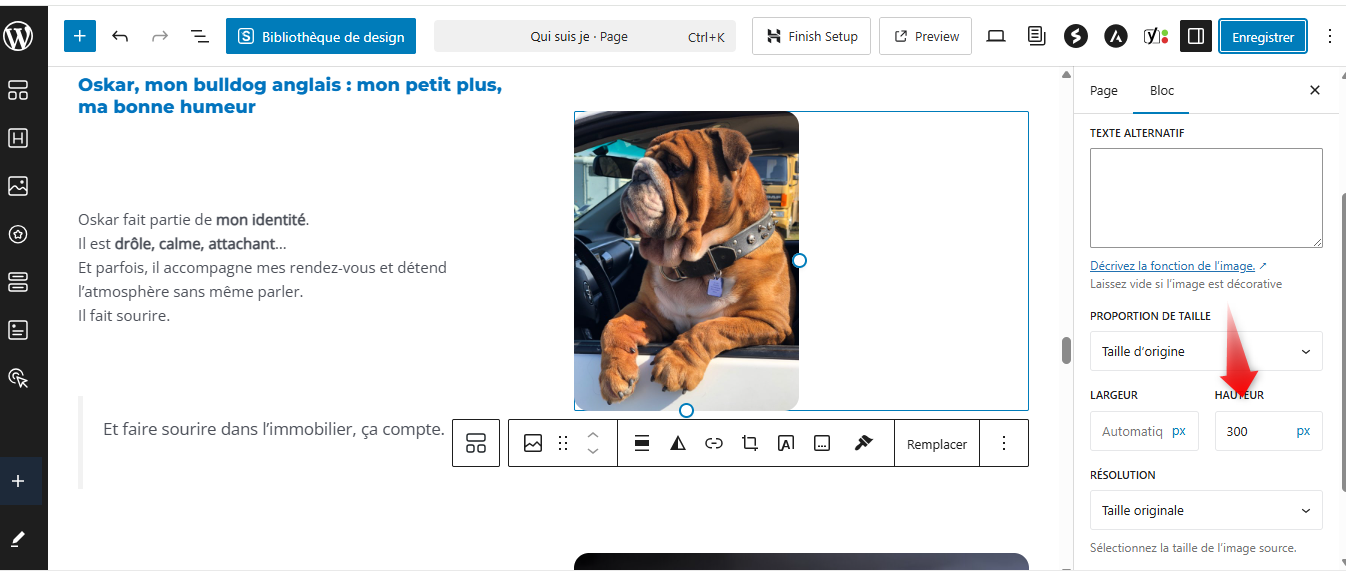Select the Bloc tab
Viewport: 1346px width, 572px height.
coord(1162,90)
